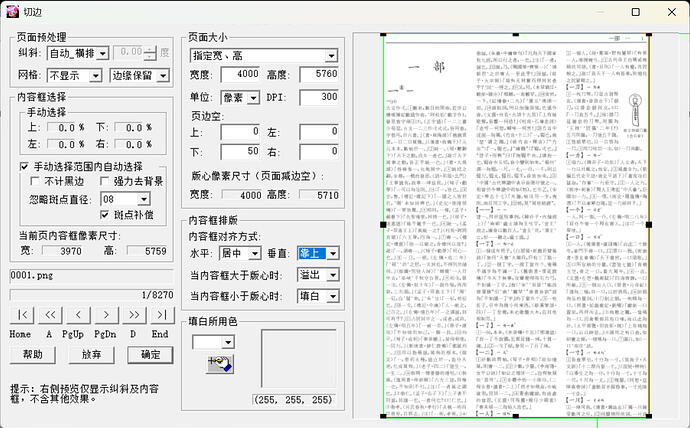Click the 宽度 input field 4000
This screenshot has height=428, width=690.
pyautogui.click(x=240, y=74)
